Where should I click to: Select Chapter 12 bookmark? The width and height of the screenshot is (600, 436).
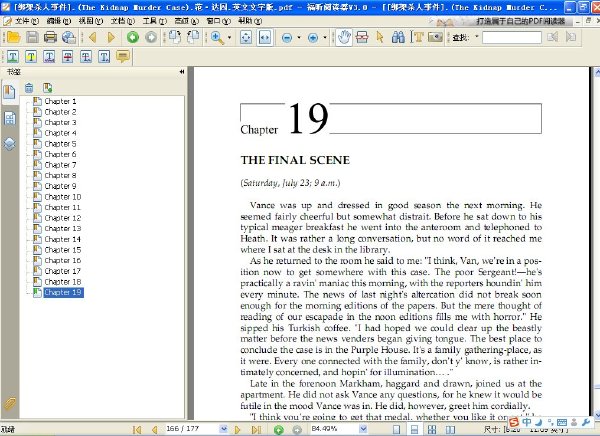[63, 218]
